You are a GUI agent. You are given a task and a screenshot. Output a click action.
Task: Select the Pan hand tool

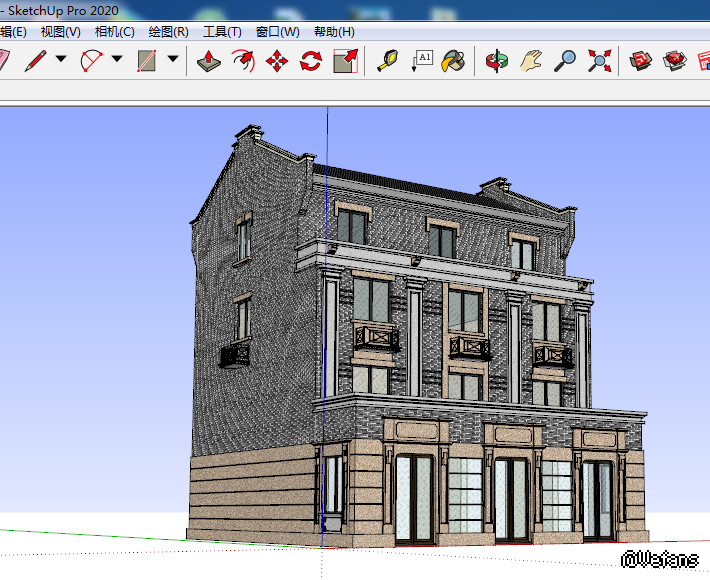pyautogui.click(x=530, y=61)
